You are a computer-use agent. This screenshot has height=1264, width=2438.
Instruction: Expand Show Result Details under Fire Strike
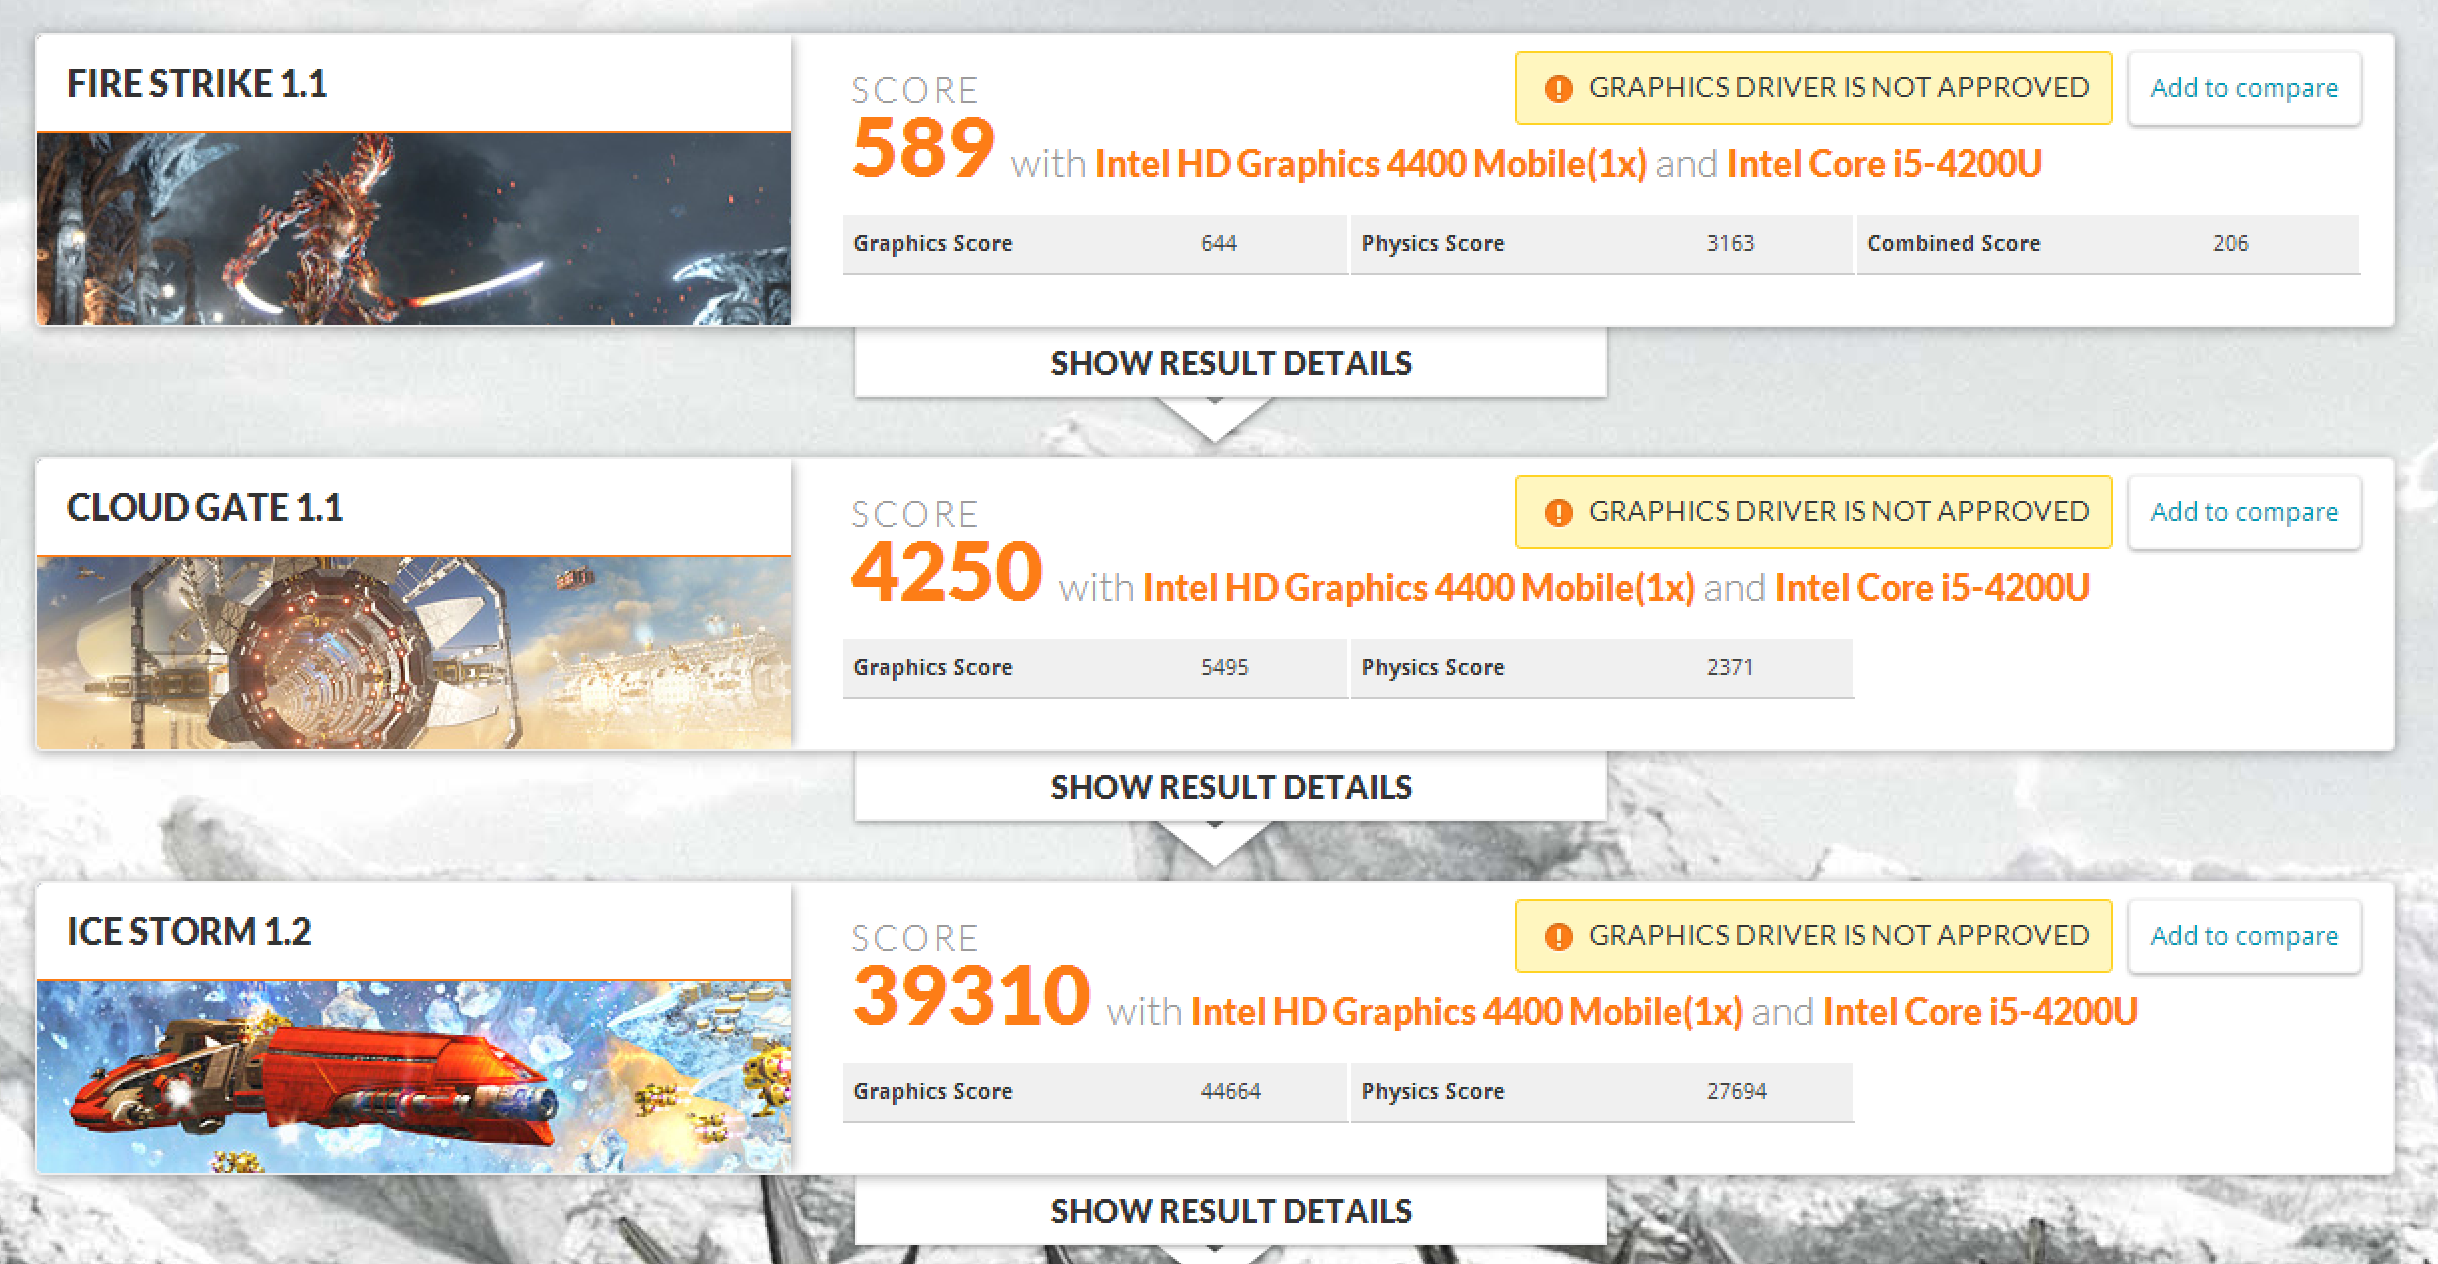click(x=1230, y=363)
